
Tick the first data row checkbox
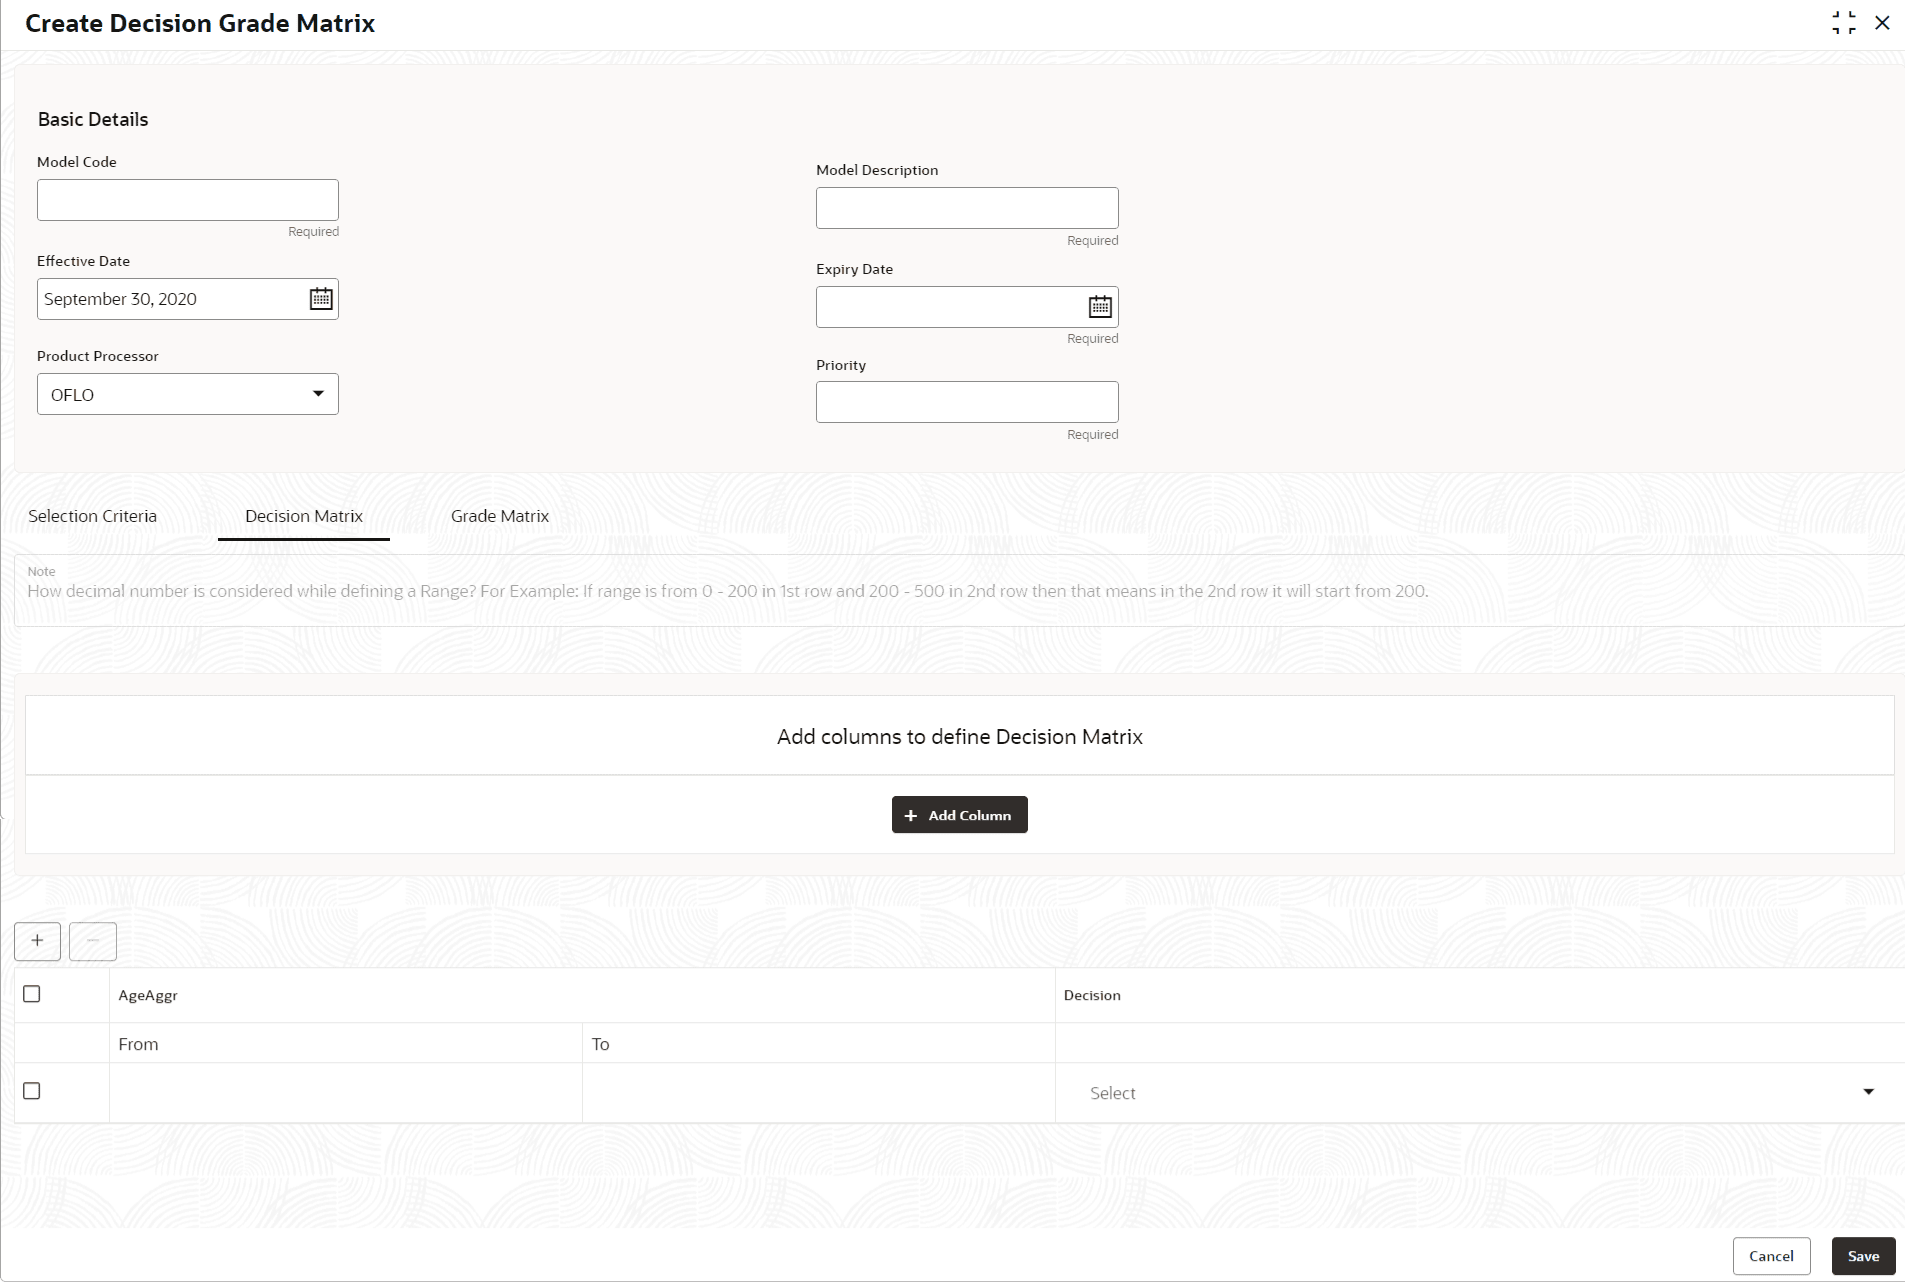[x=32, y=1091]
